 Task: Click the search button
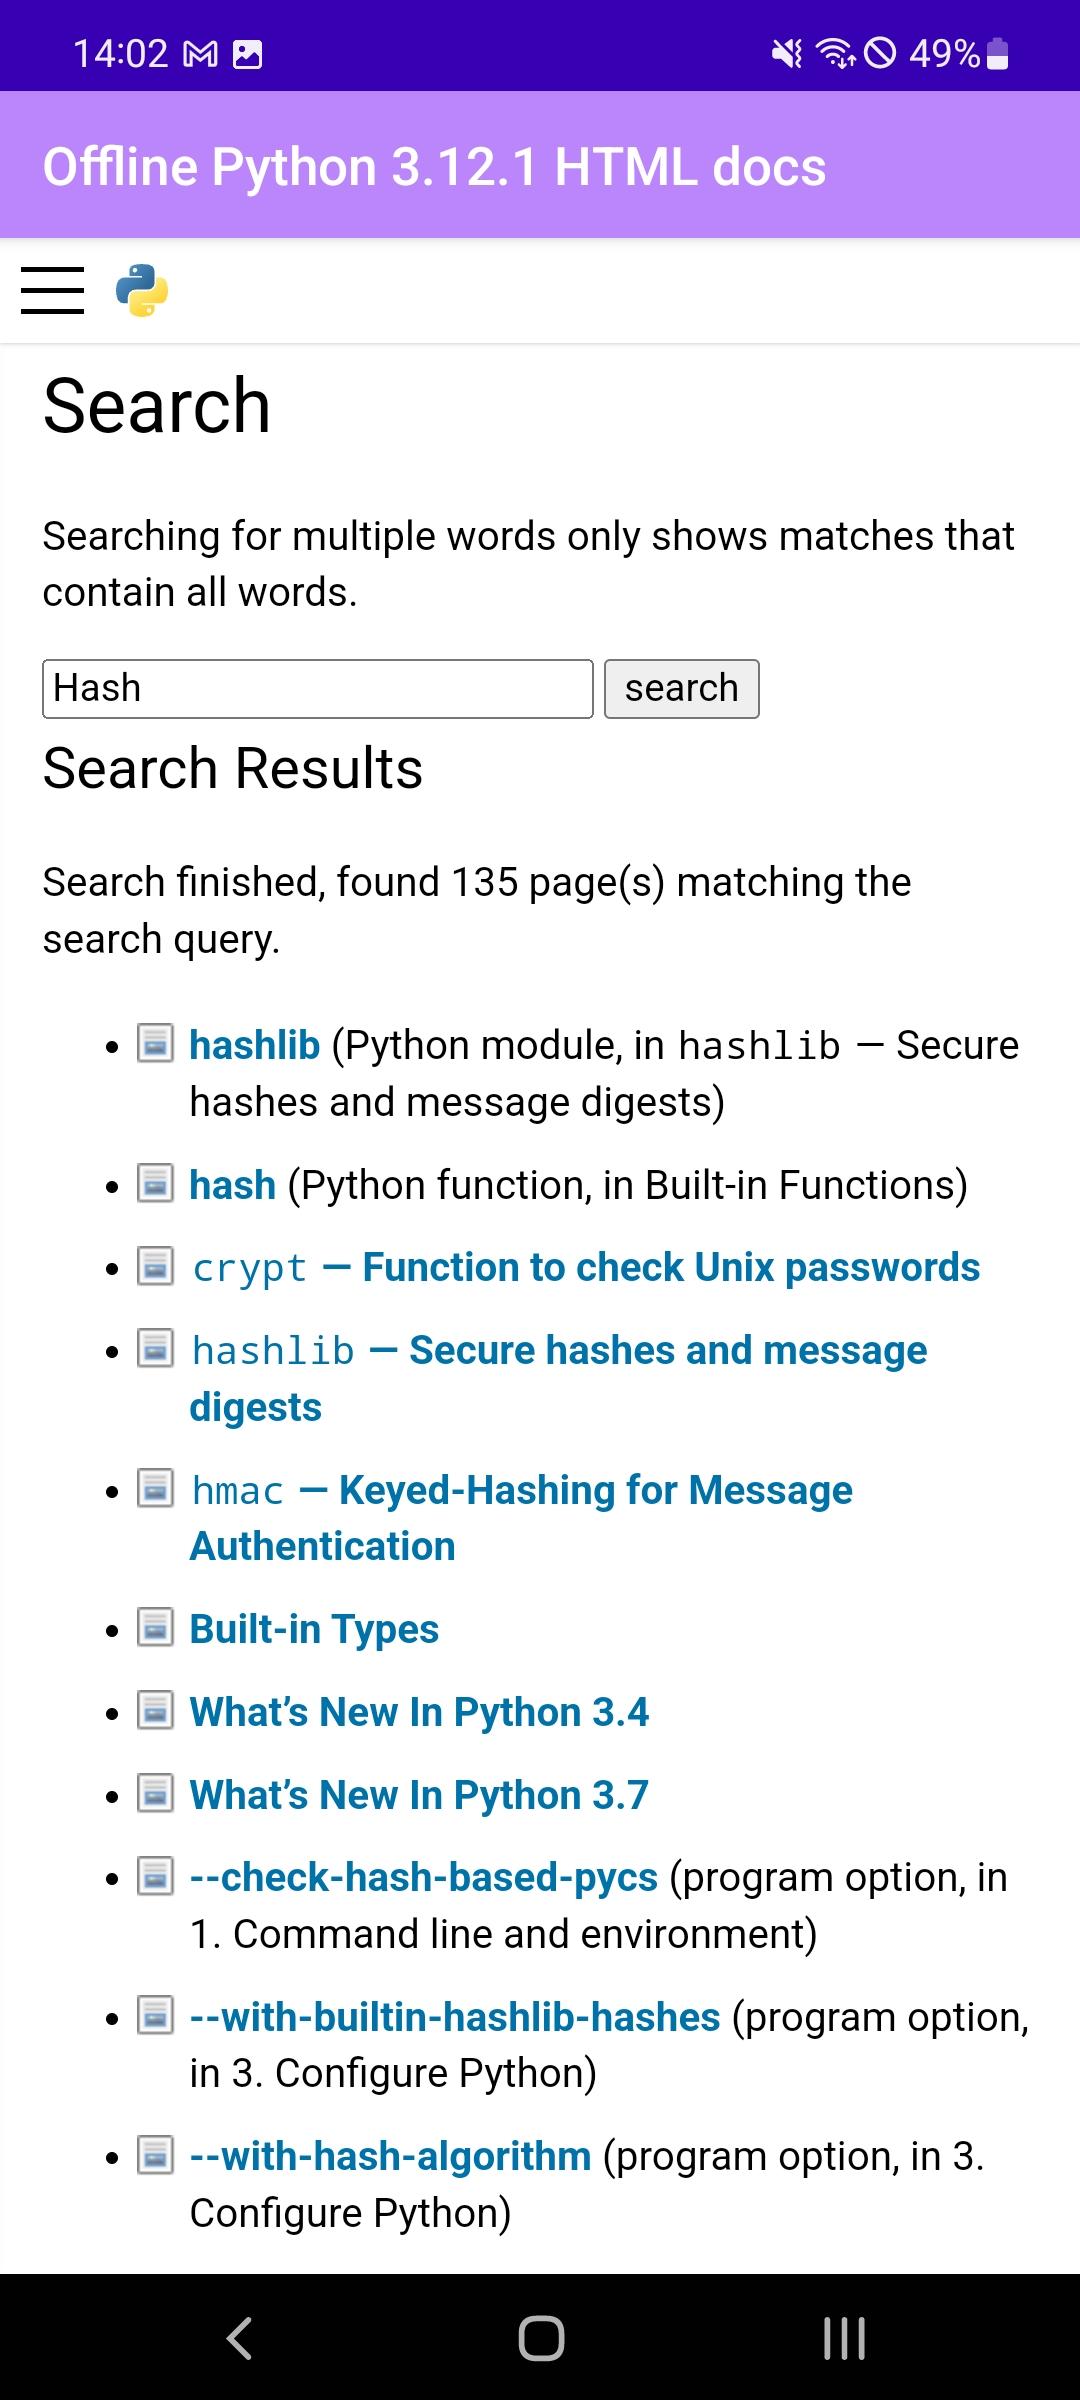click(682, 689)
